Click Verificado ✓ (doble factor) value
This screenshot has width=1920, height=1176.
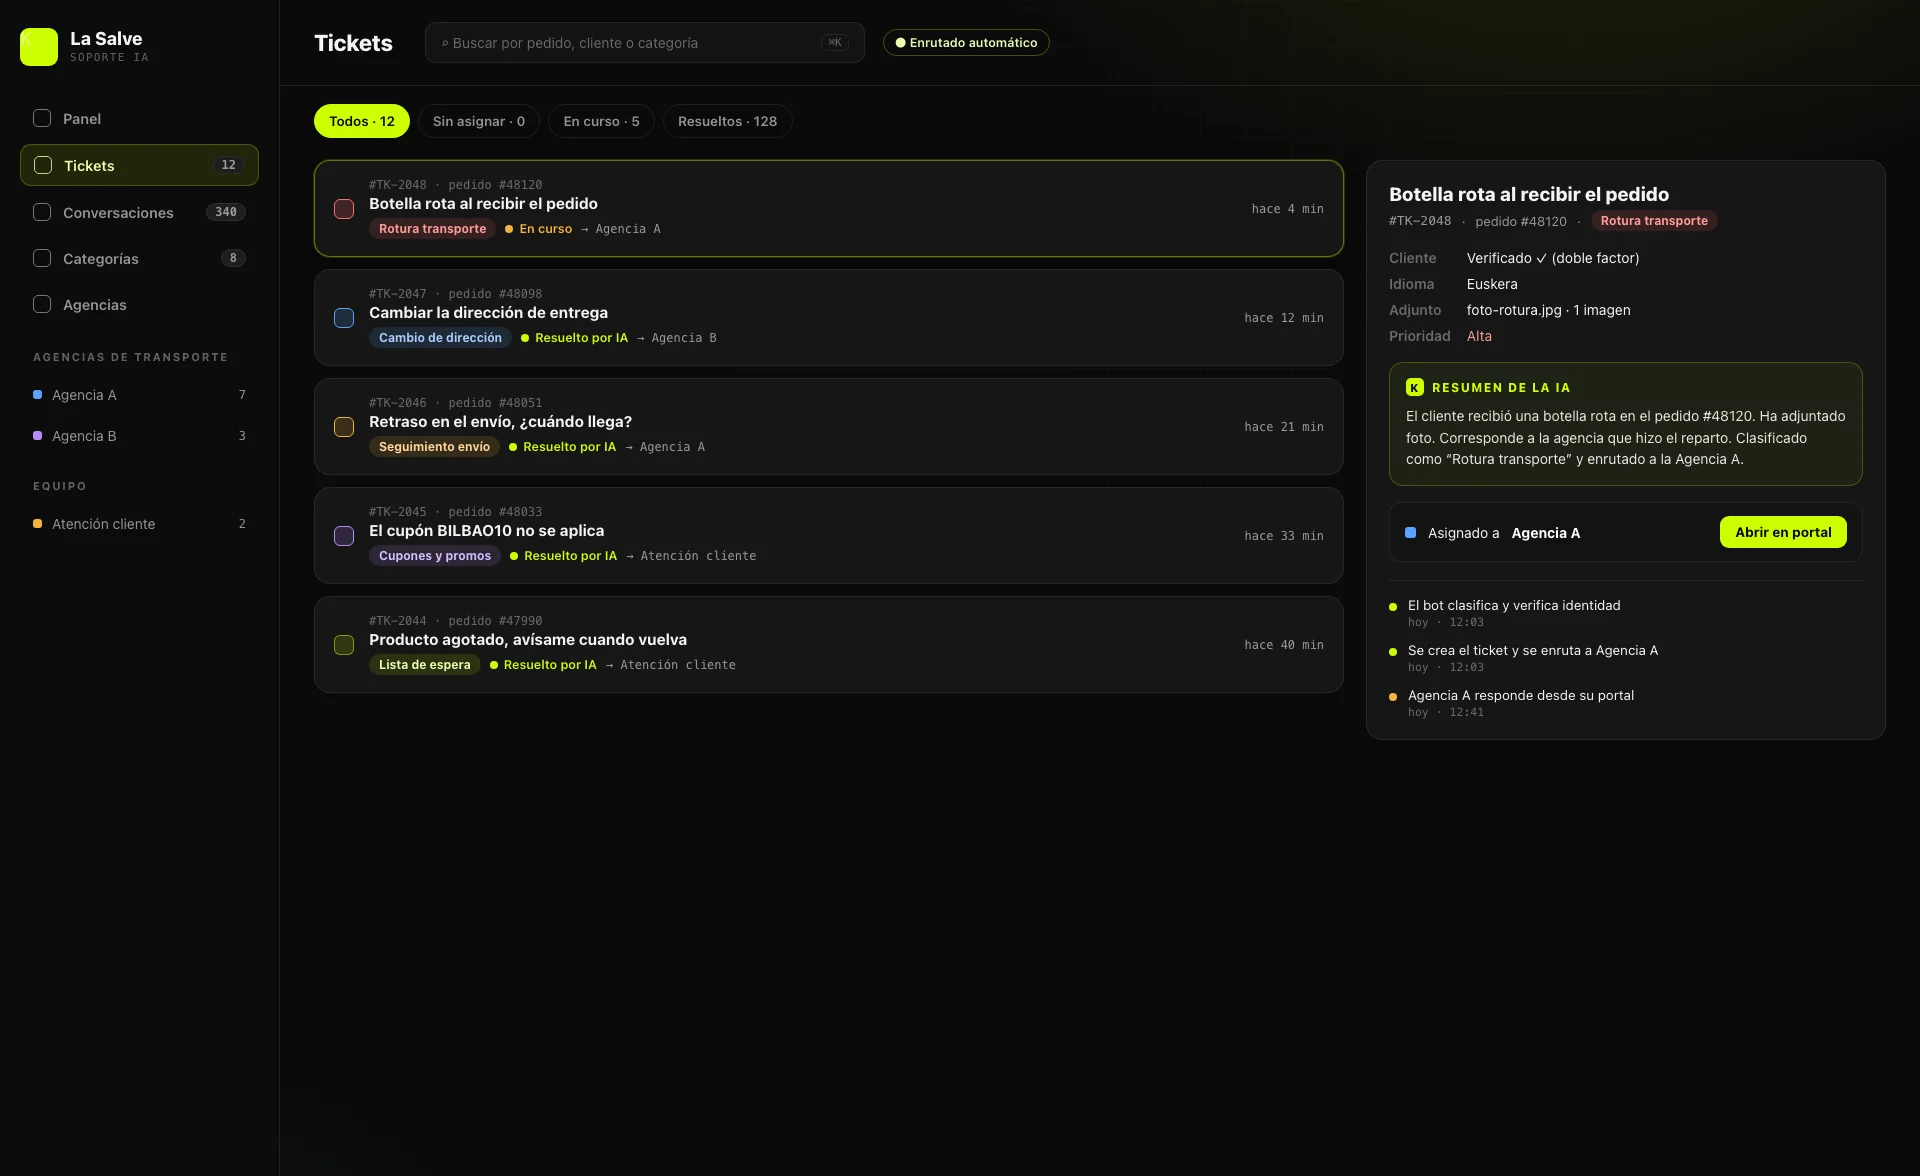pos(1553,258)
